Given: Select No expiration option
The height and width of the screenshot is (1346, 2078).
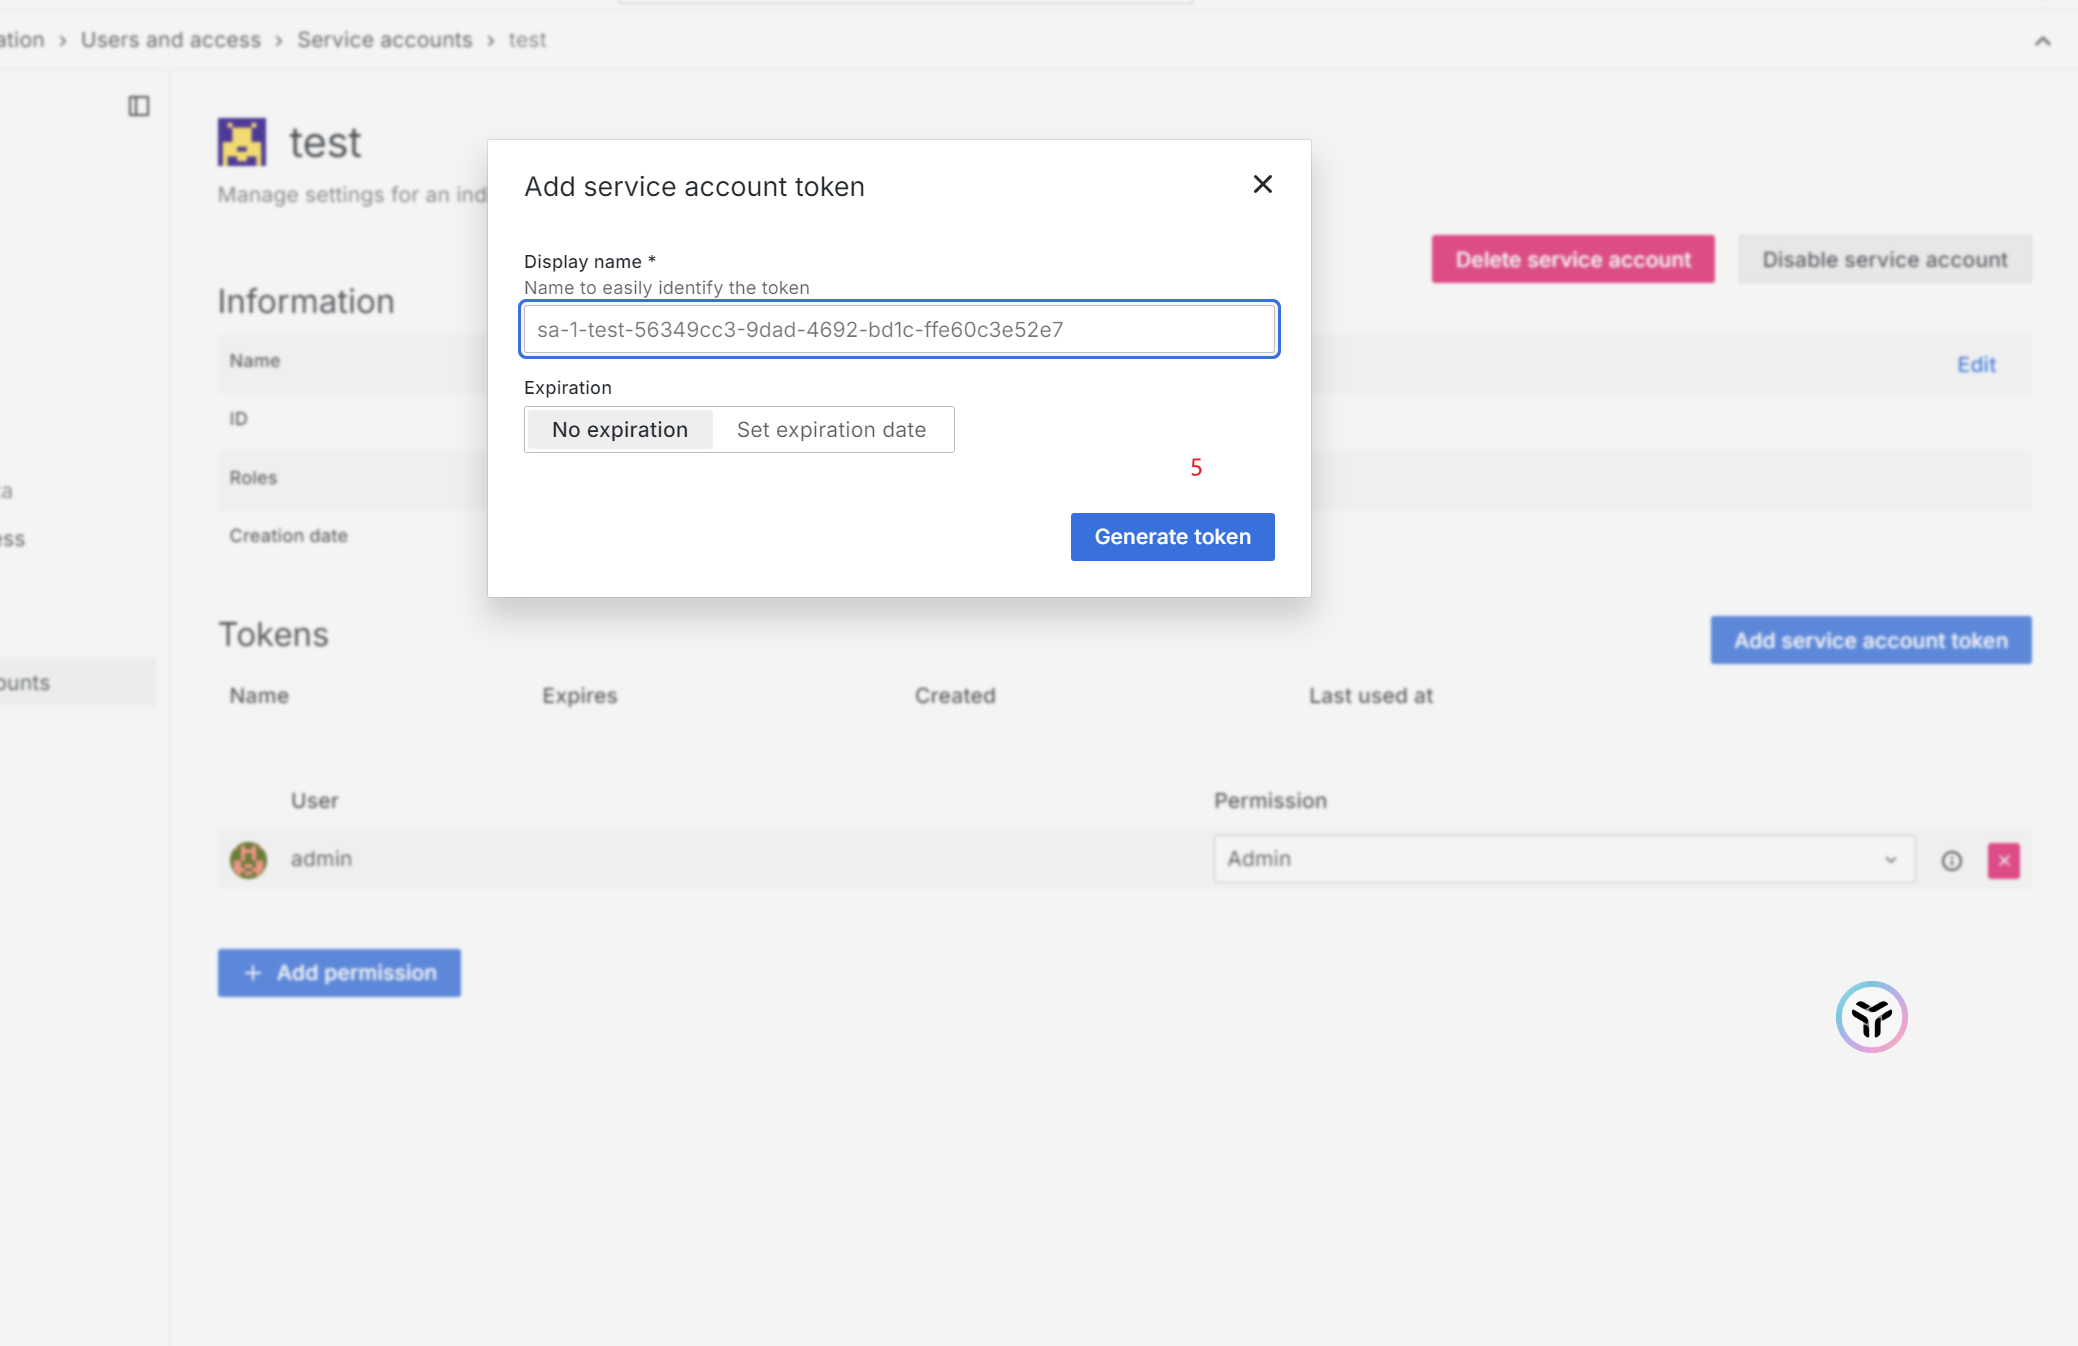Looking at the screenshot, I should 619,430.
